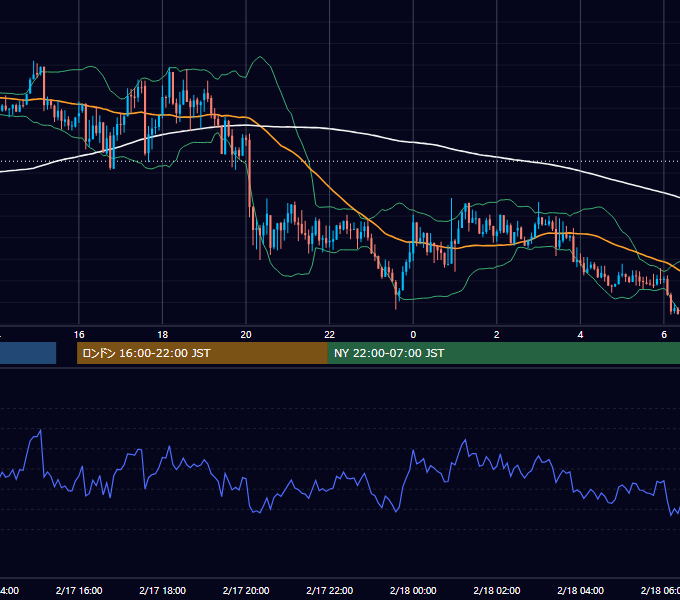The image size is (680, 600).
Task: Click the 4 hour label on price chart axis
Action: 580,335
